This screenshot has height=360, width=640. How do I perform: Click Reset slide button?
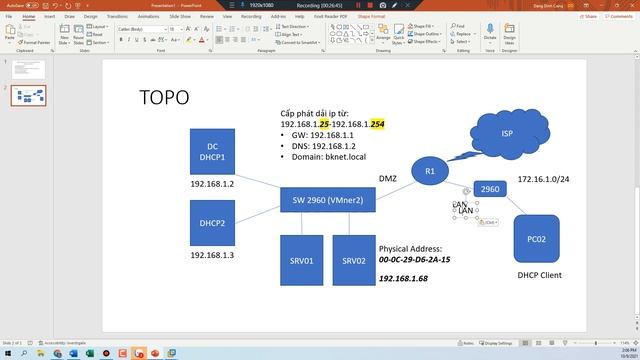[95, 35]
